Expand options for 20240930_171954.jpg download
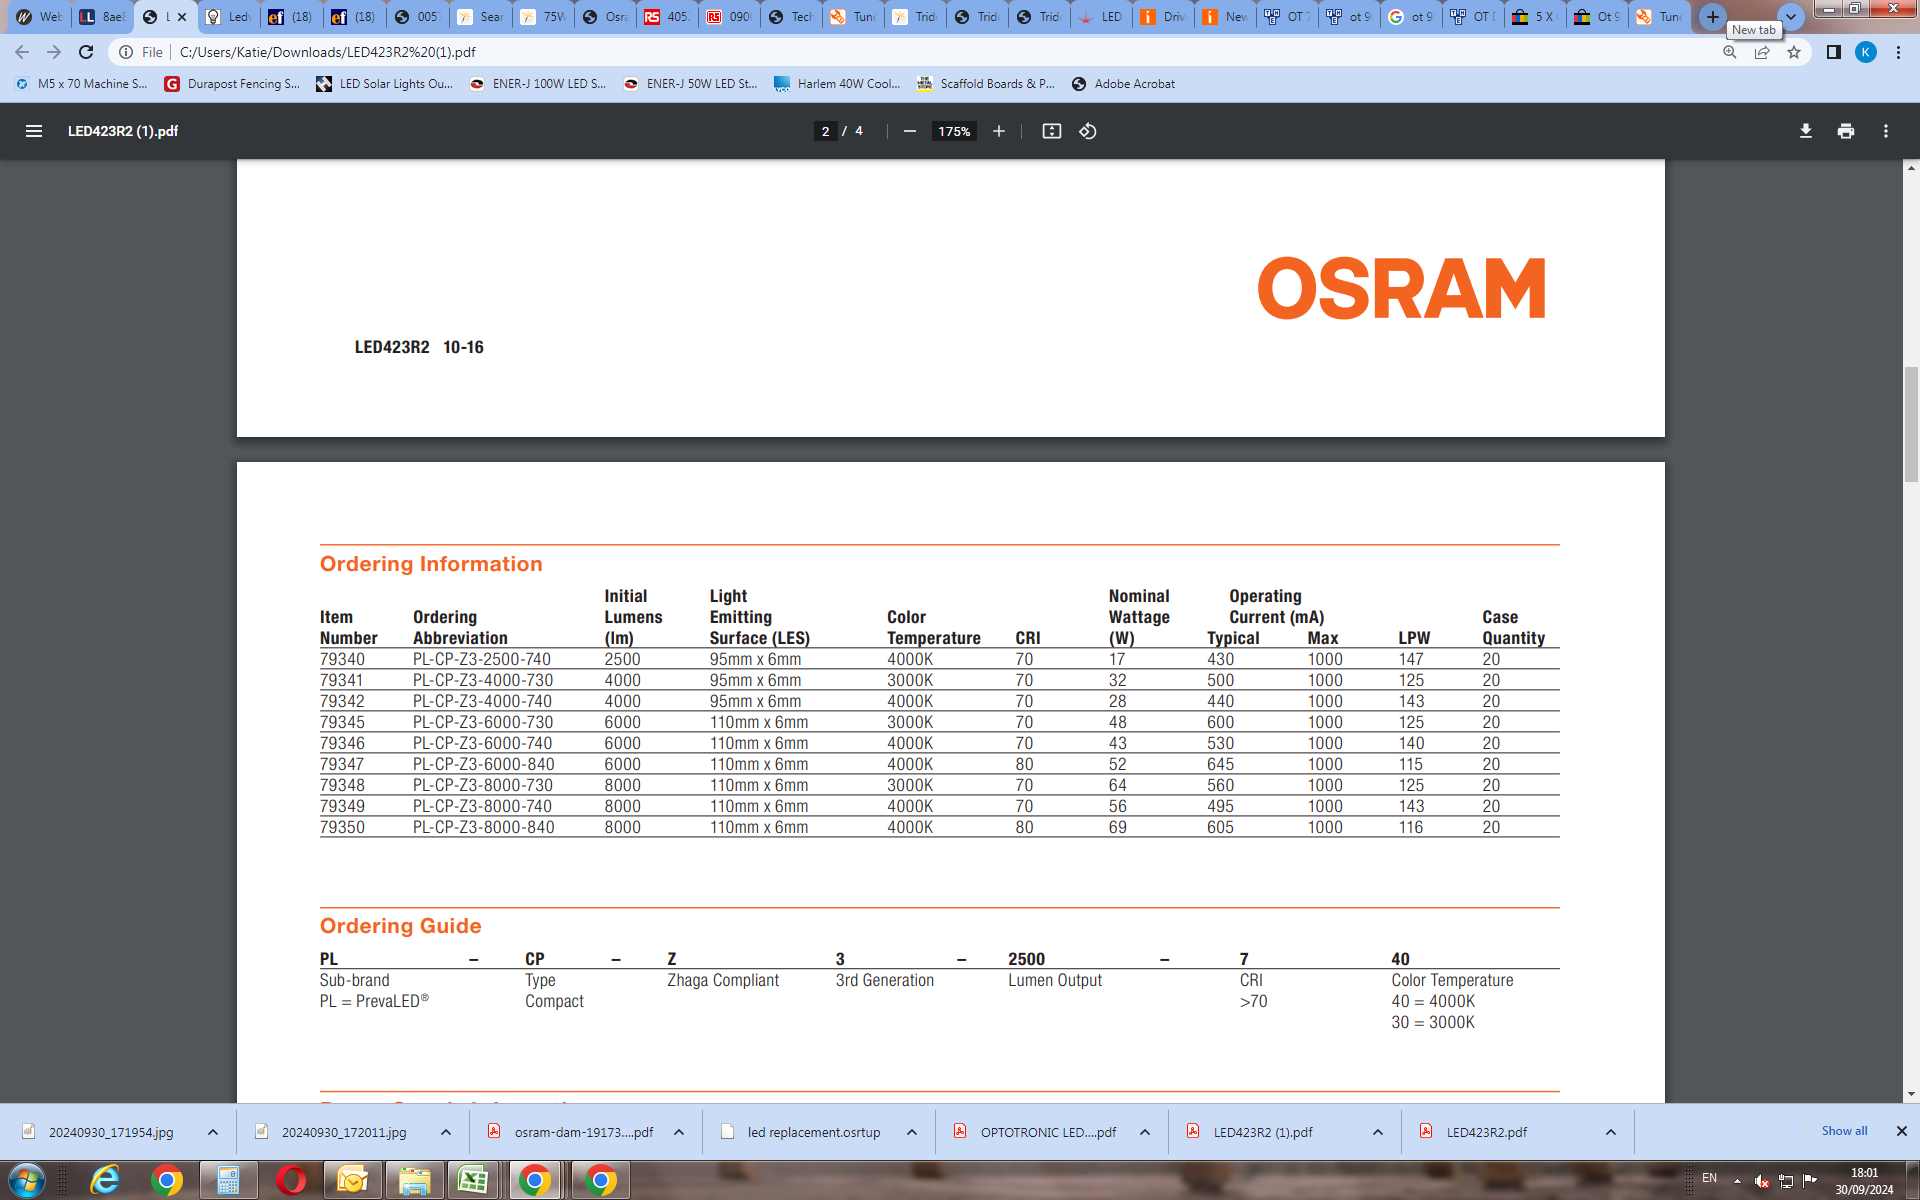The width and height of the screenshot is (1920, 1200). pyautogui.click(x=213, y=1132)
